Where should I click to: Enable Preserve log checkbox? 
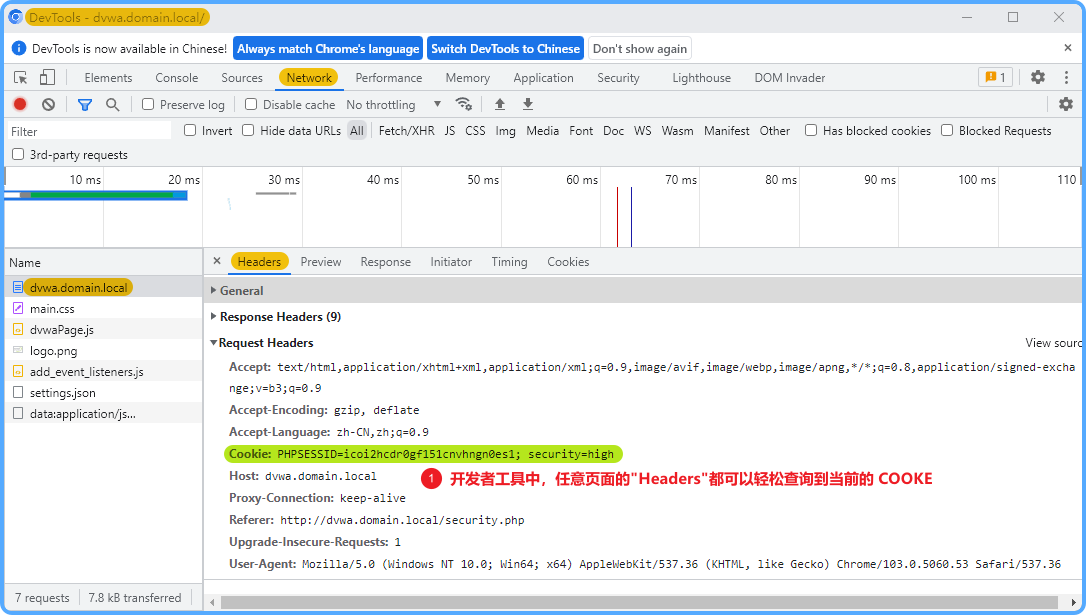coord(148,105)
